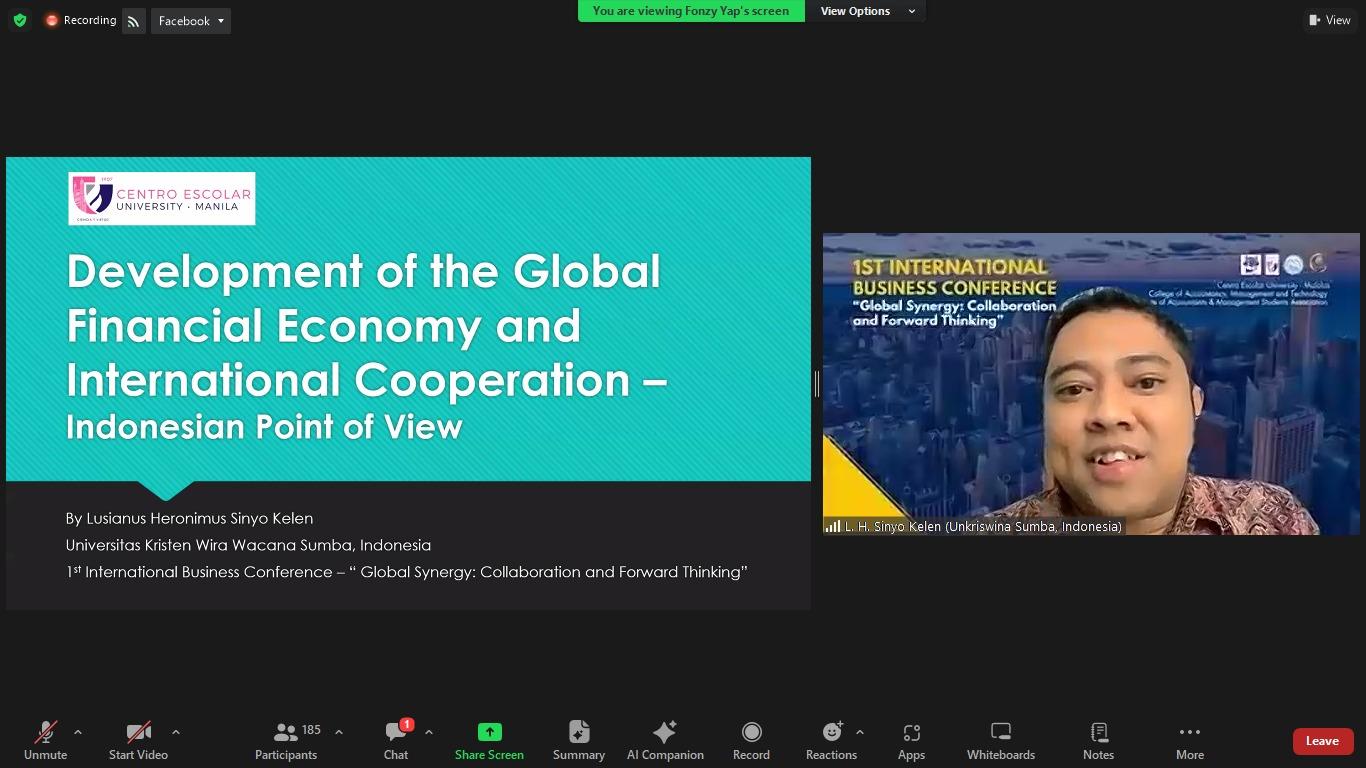The height and width of the screenshot is (768, 1366).
Task: Open the Facebook live stream dropdown
Action: (x=191, y=21)
